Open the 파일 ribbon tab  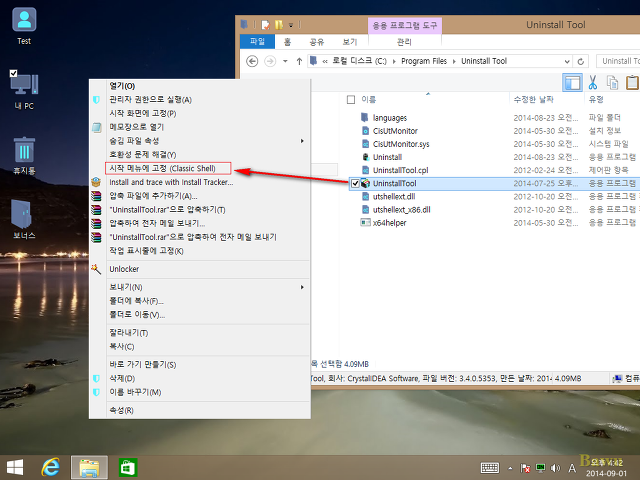(x=257, y=42)
